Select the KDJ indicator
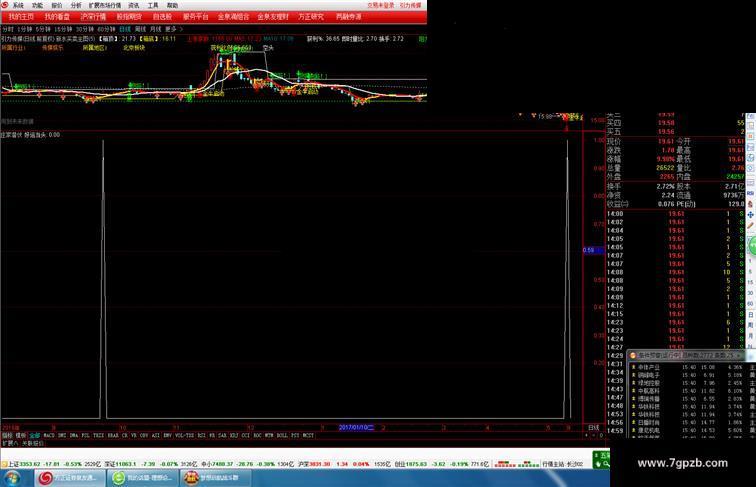756x487 pixels. pos(234,435)
